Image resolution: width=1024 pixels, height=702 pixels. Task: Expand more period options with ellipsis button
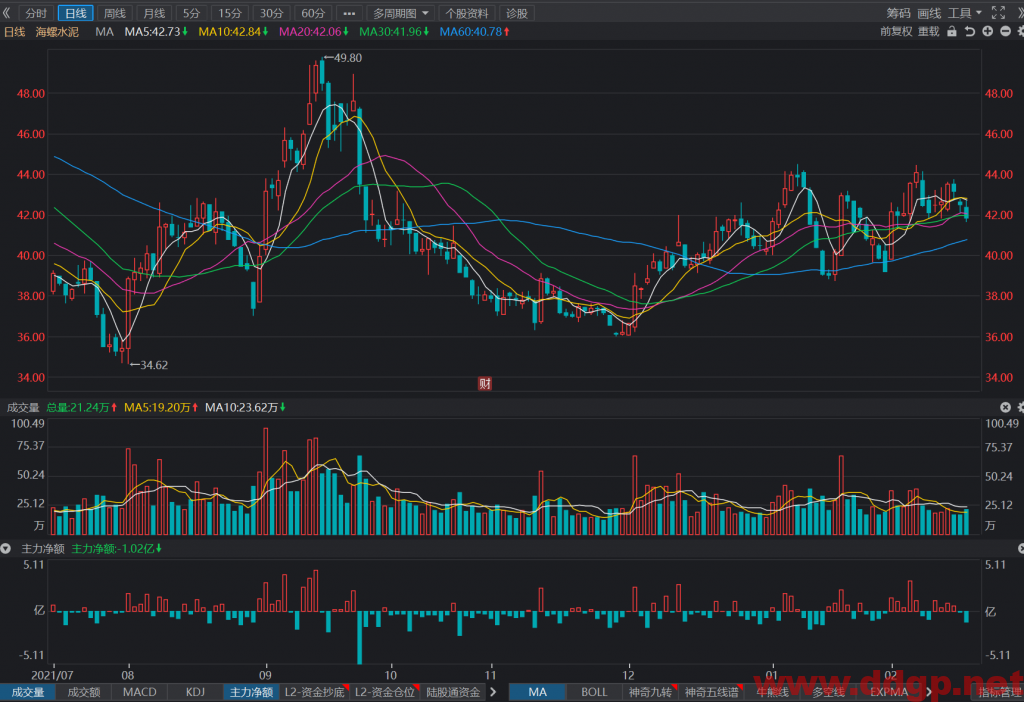[349, 13]
